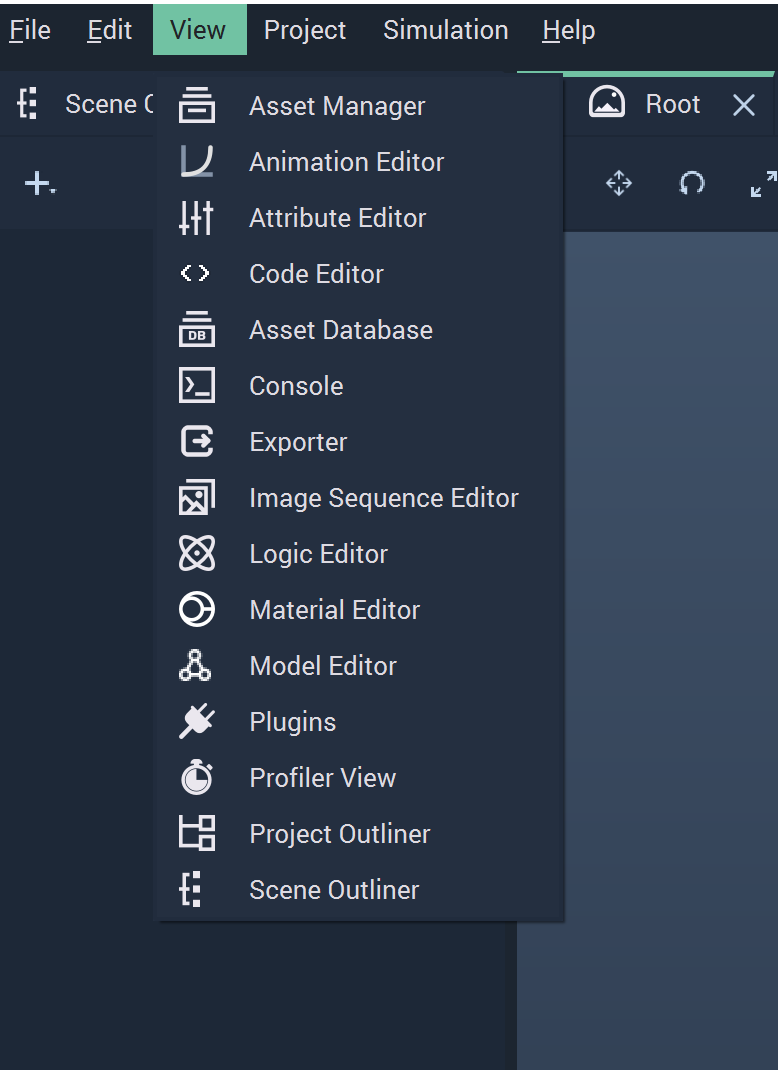Choose Console from View menu

tap(360, 386)
